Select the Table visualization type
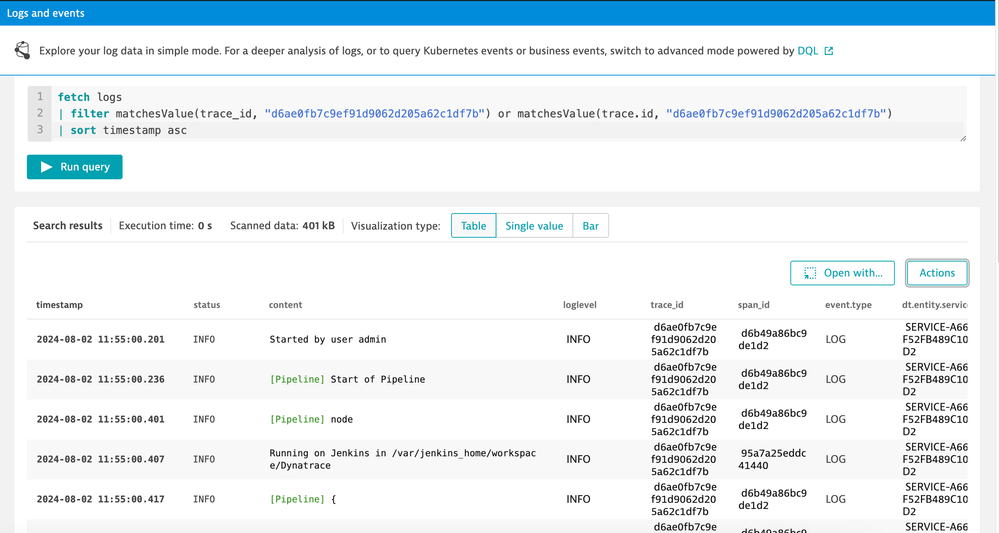 click(473, 226)
